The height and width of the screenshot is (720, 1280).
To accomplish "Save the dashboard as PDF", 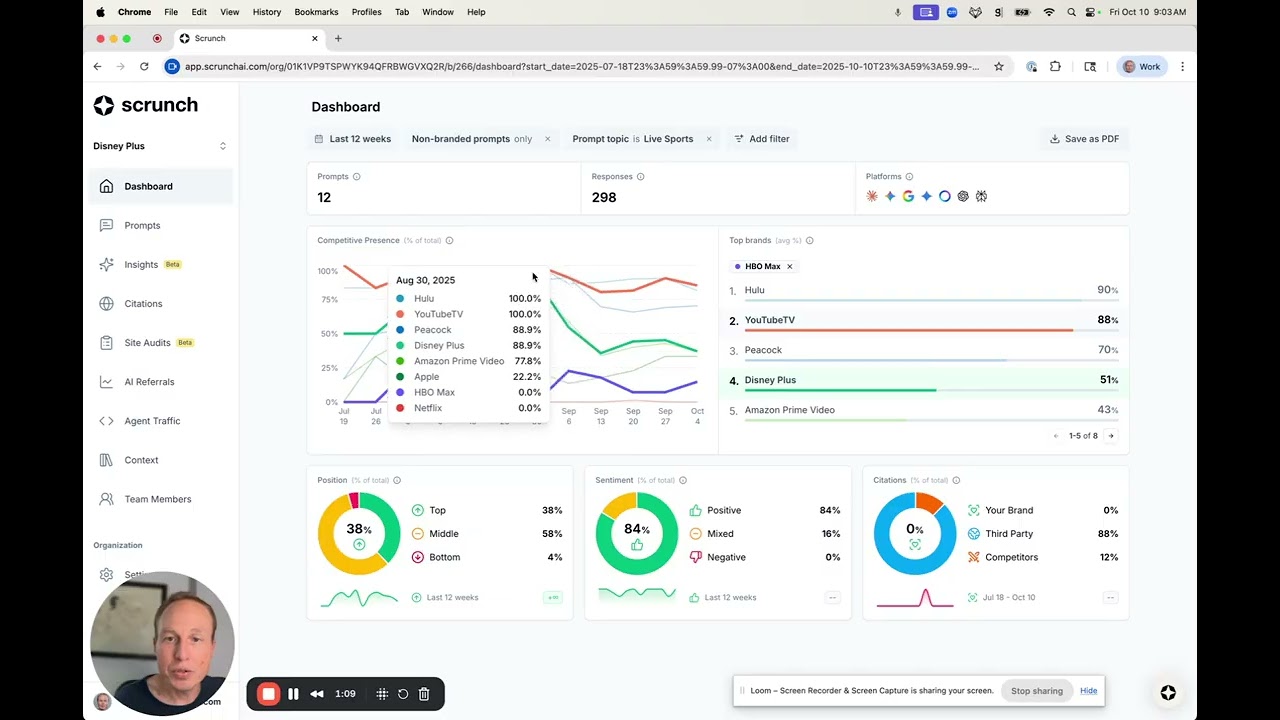I will [1084, 139].
